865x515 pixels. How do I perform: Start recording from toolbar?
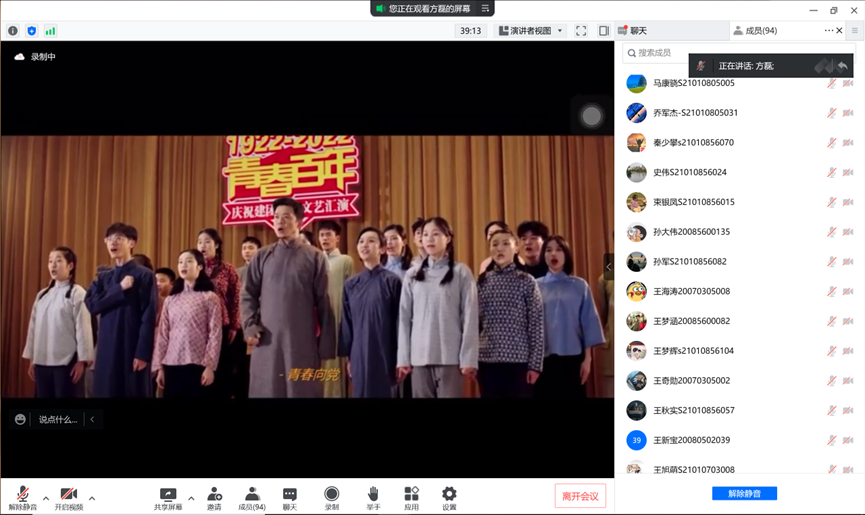point(332,498)
